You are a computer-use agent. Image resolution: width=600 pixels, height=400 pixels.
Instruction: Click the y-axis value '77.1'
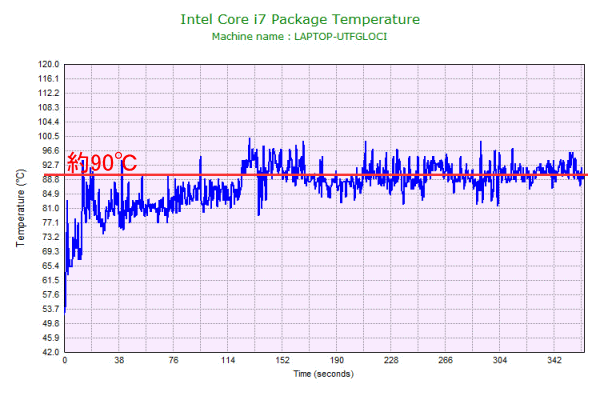[x=51, y=223]
